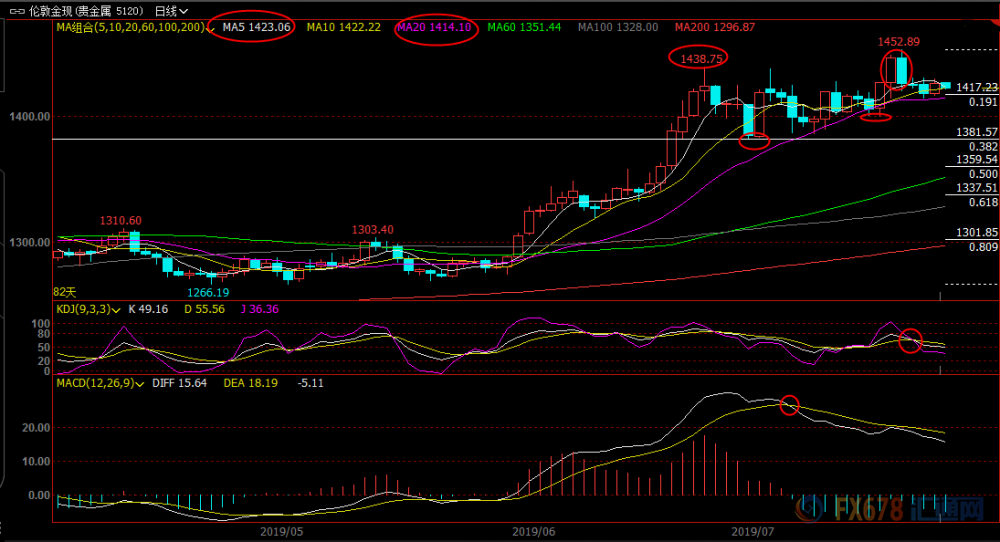This screenshot has width=1000, height=542.
Task: Click the MA60 1351.44 value
Action: click(x=524, y=27)
